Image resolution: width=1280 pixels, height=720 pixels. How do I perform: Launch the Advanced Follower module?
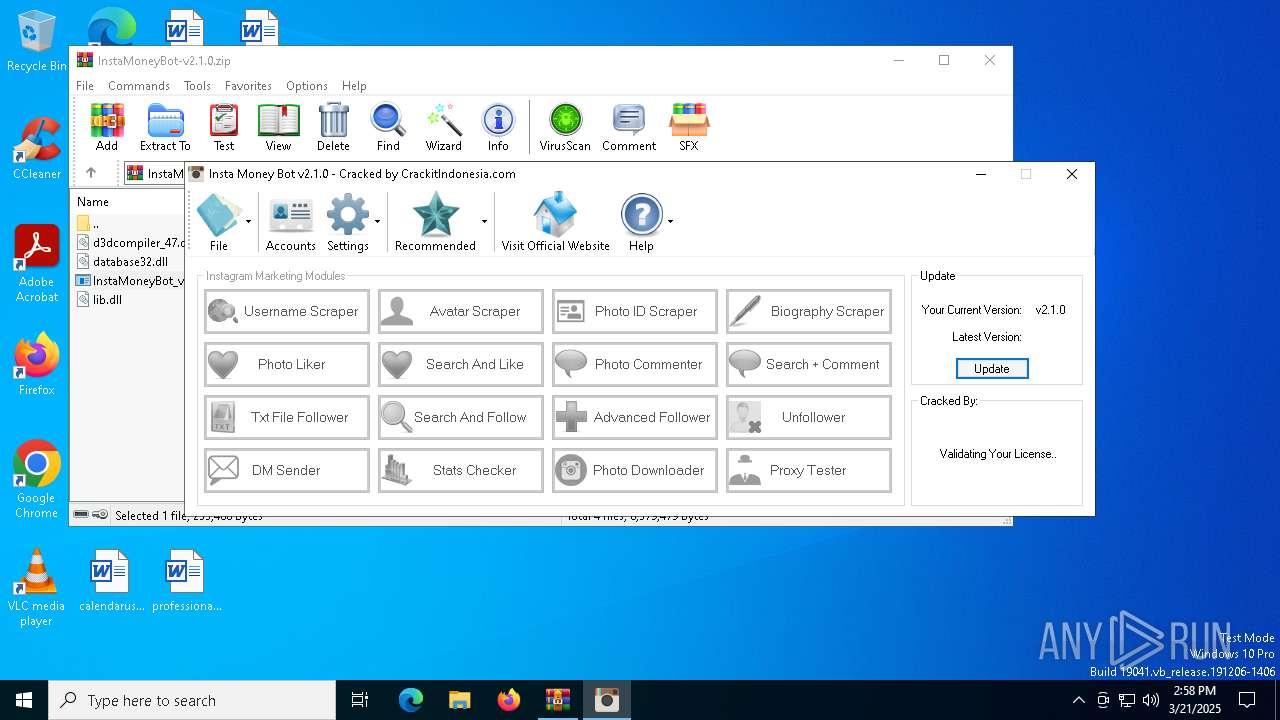[x=635, y=417]
